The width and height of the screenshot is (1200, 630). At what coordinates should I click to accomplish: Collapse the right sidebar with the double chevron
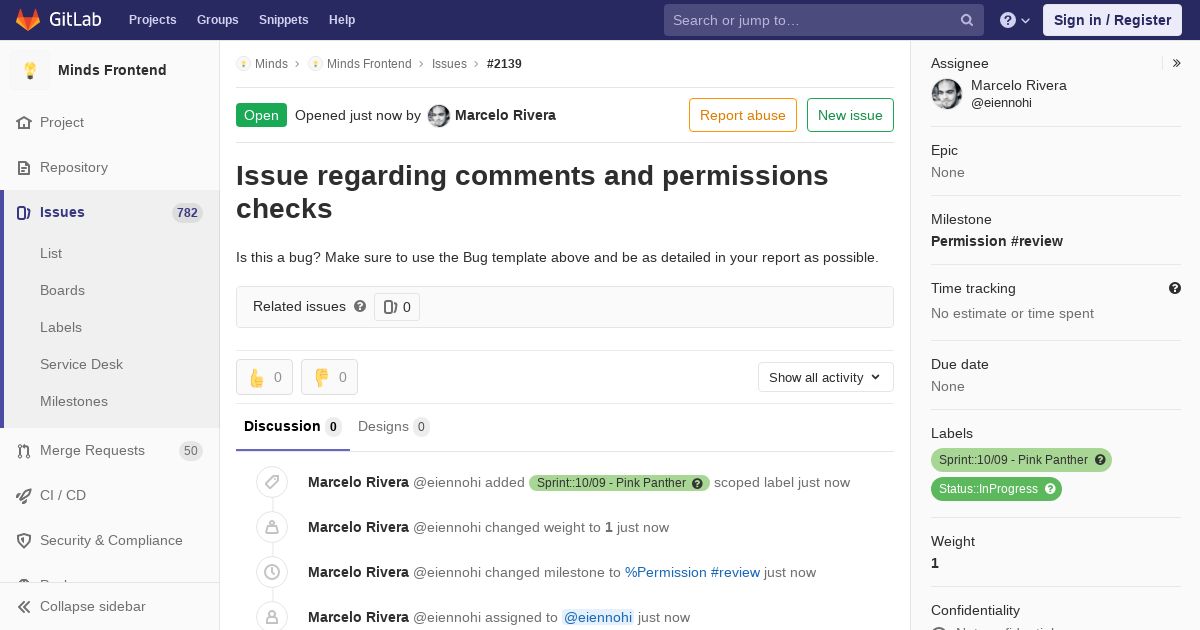coord(1177,63)
